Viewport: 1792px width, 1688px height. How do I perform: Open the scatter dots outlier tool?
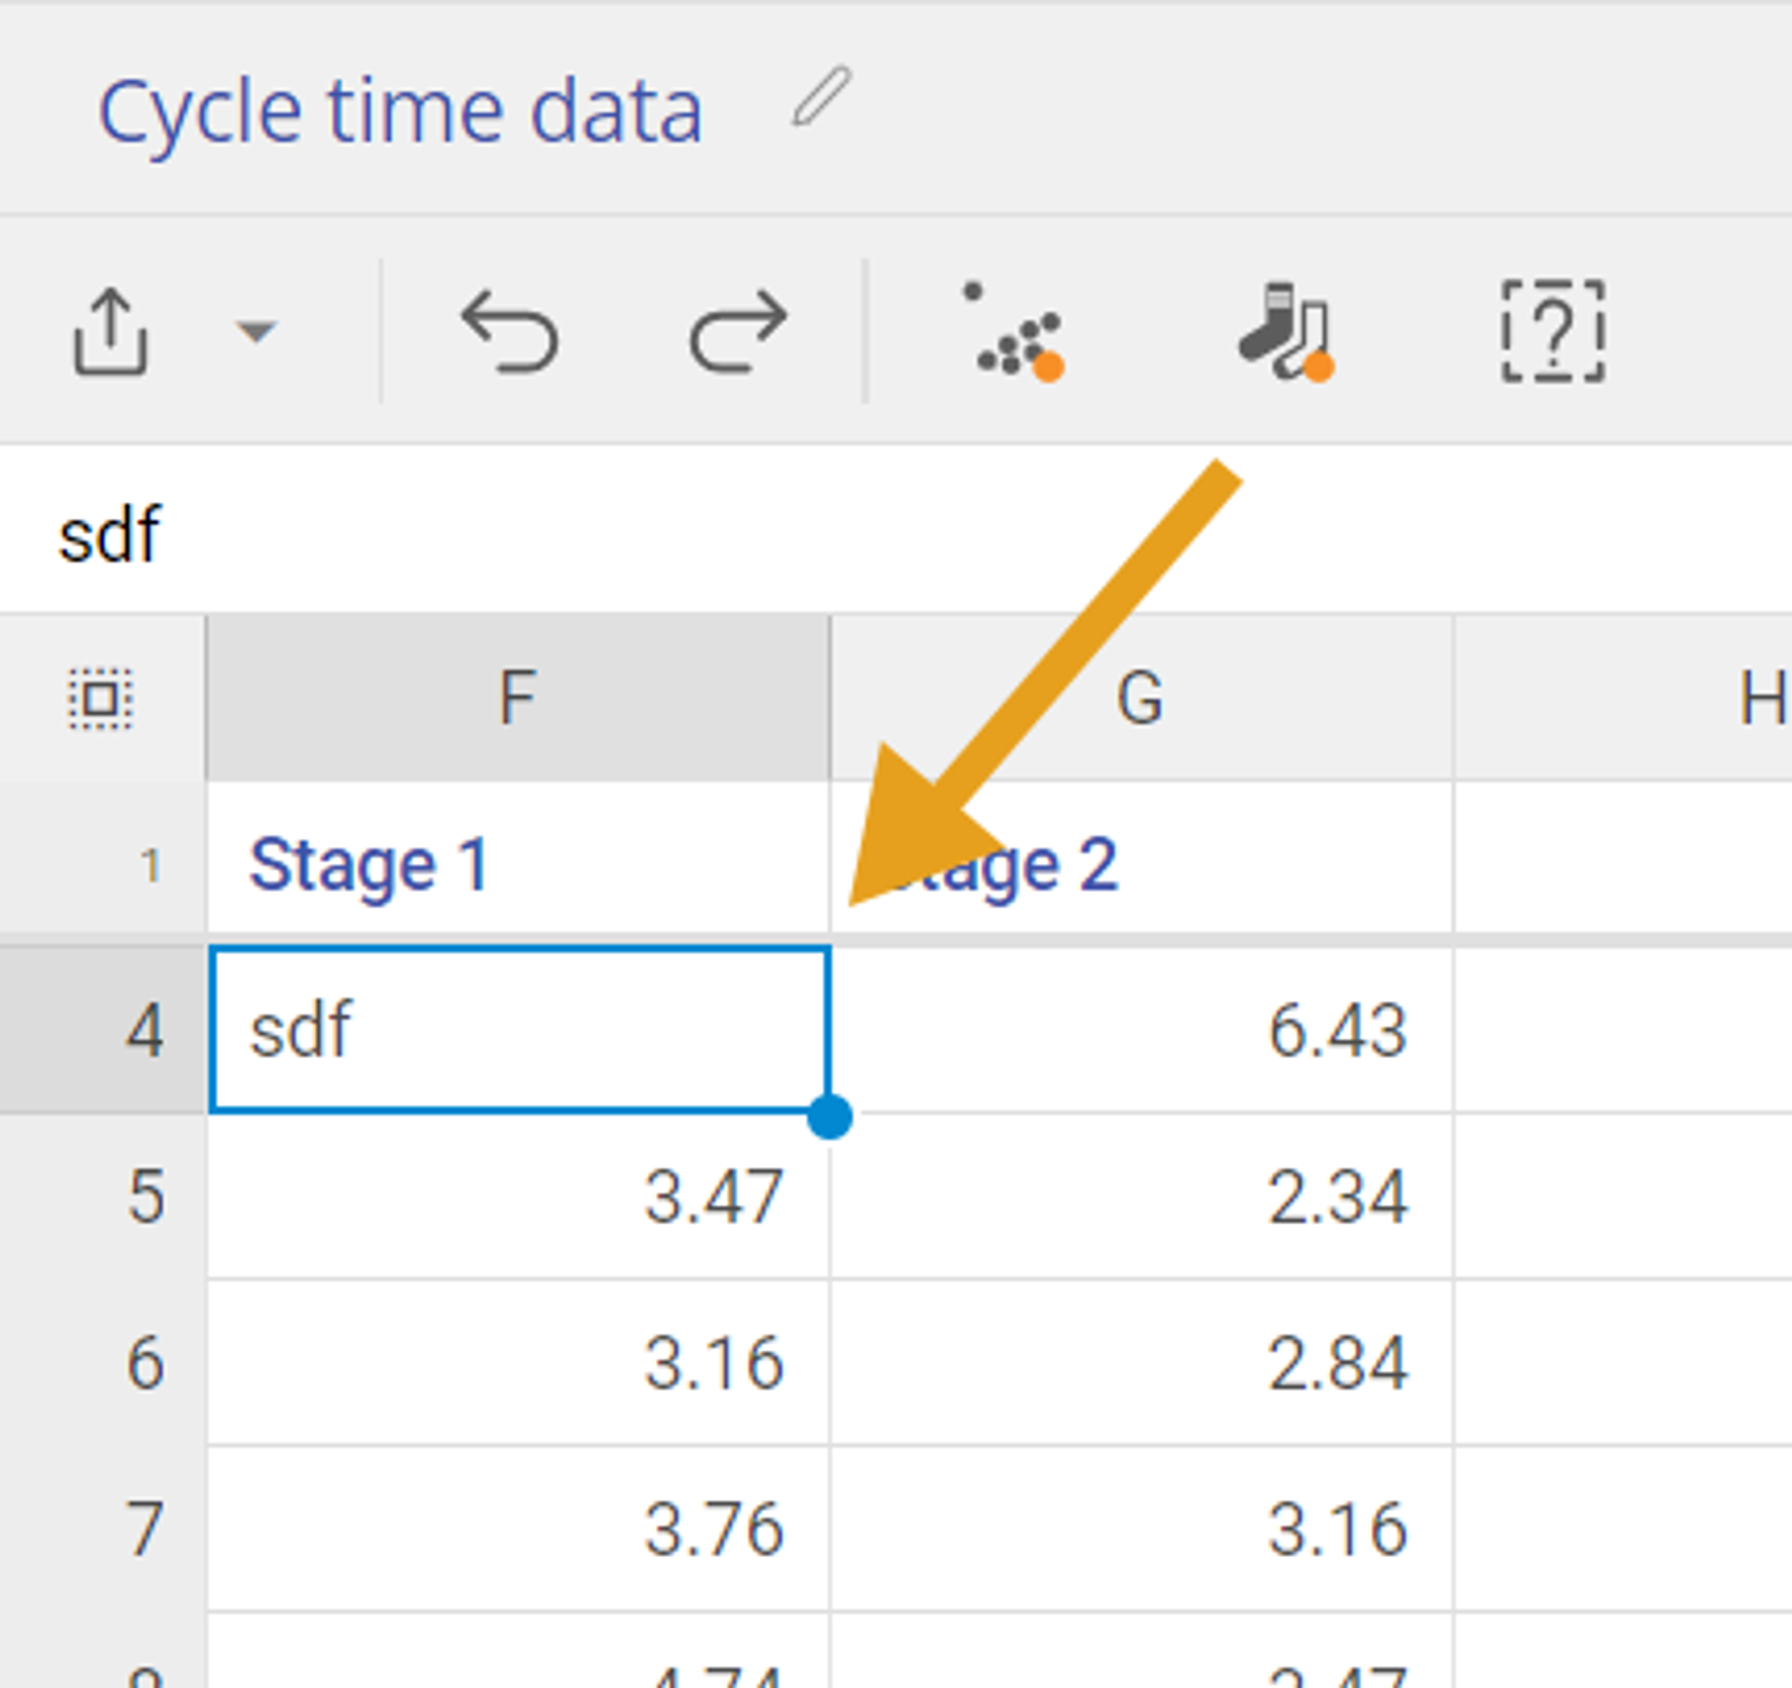pos(1018,332)
